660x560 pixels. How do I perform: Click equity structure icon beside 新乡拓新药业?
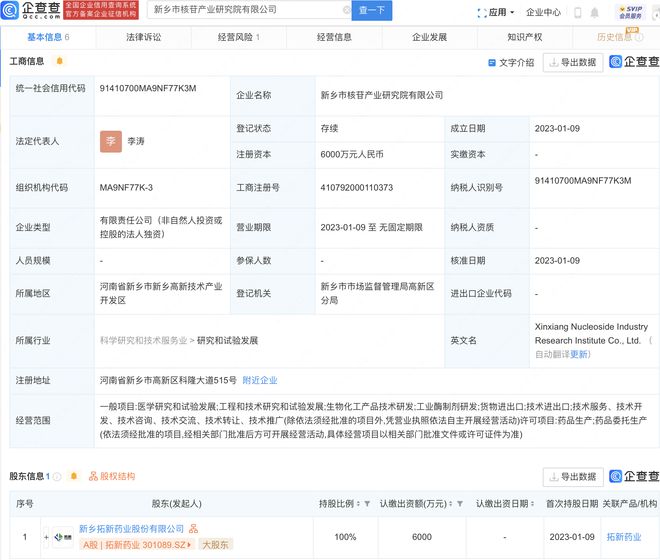point(193,528)
